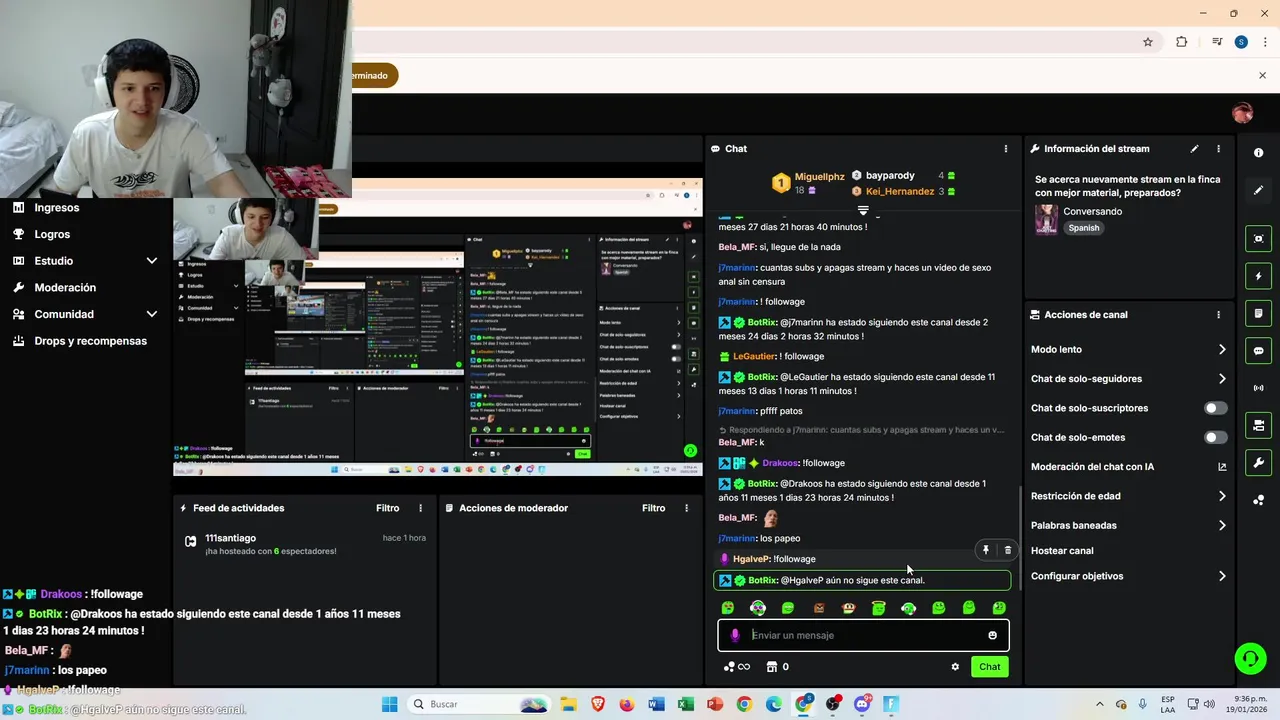Edit stream info with pencil icon
Viewport: 1280px width, 720px height.
point(1194,149)
